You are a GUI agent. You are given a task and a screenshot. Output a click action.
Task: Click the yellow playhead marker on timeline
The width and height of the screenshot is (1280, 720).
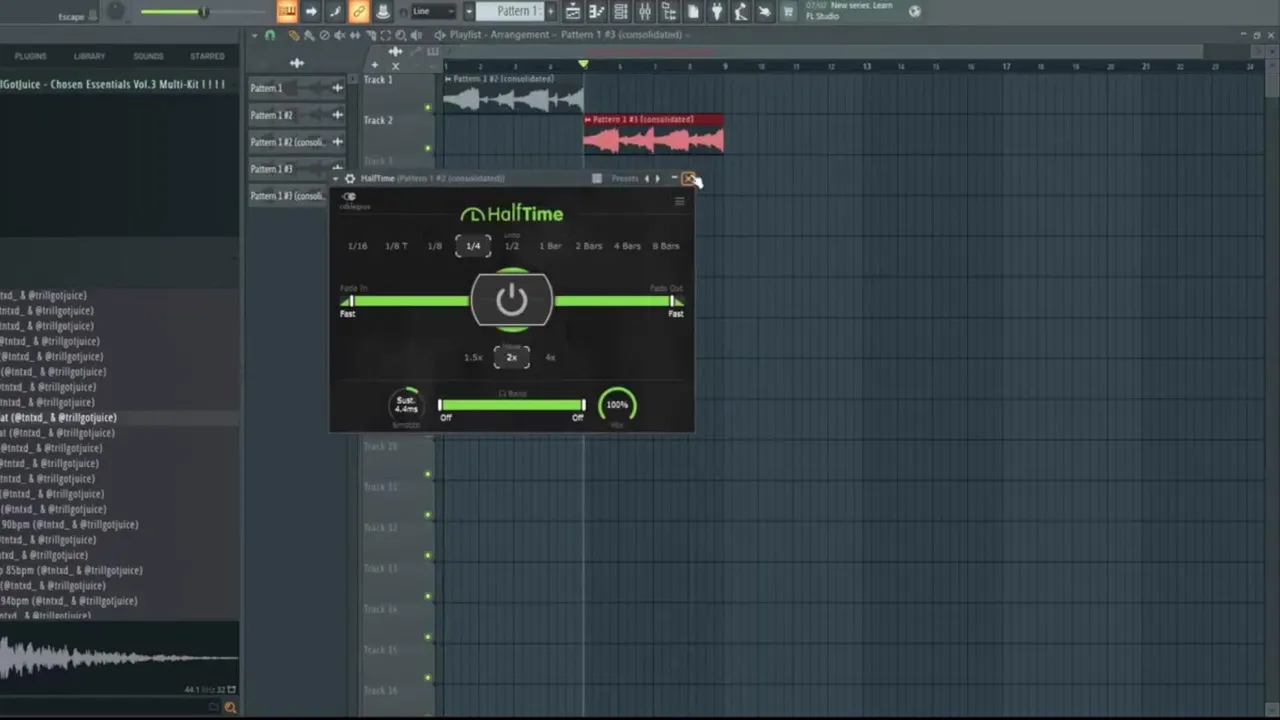click(x=583, y=64)
